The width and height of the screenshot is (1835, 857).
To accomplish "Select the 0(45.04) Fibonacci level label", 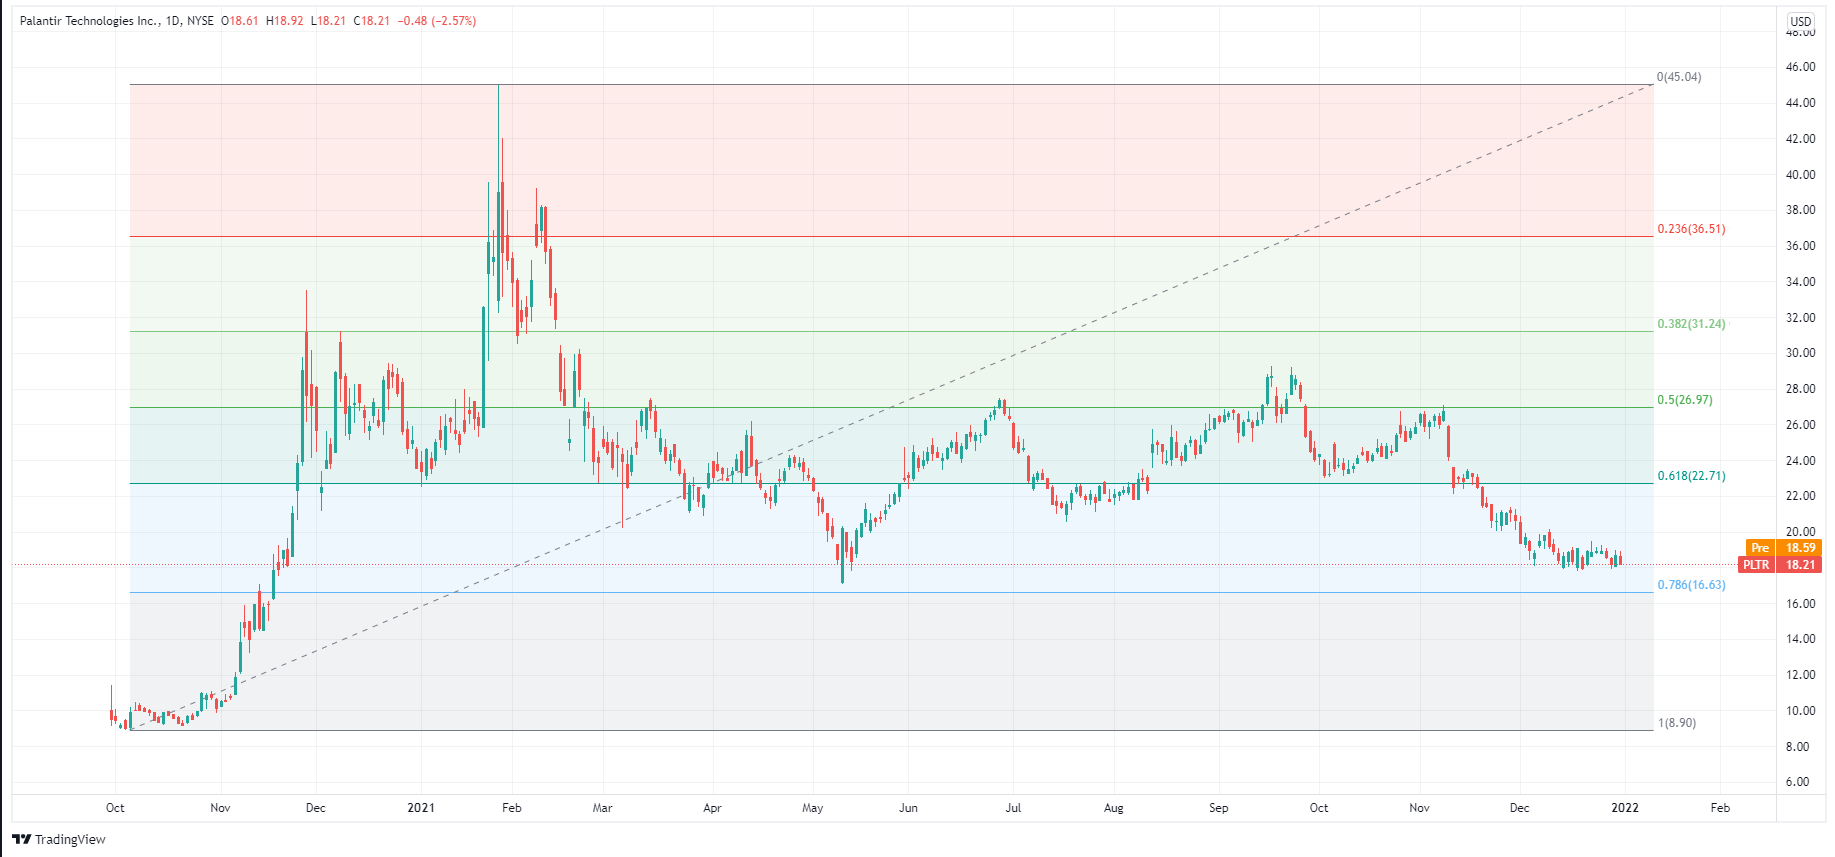I will [x=1679, y=77].
